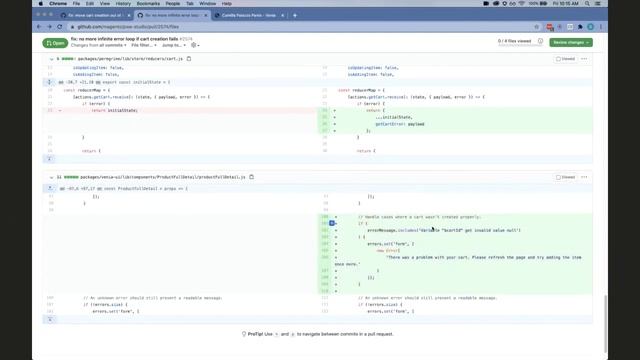The height and width of the screenshot is (360, 640).
Task: Open the Wi-Fi status menu
Action: click(522, 4)
